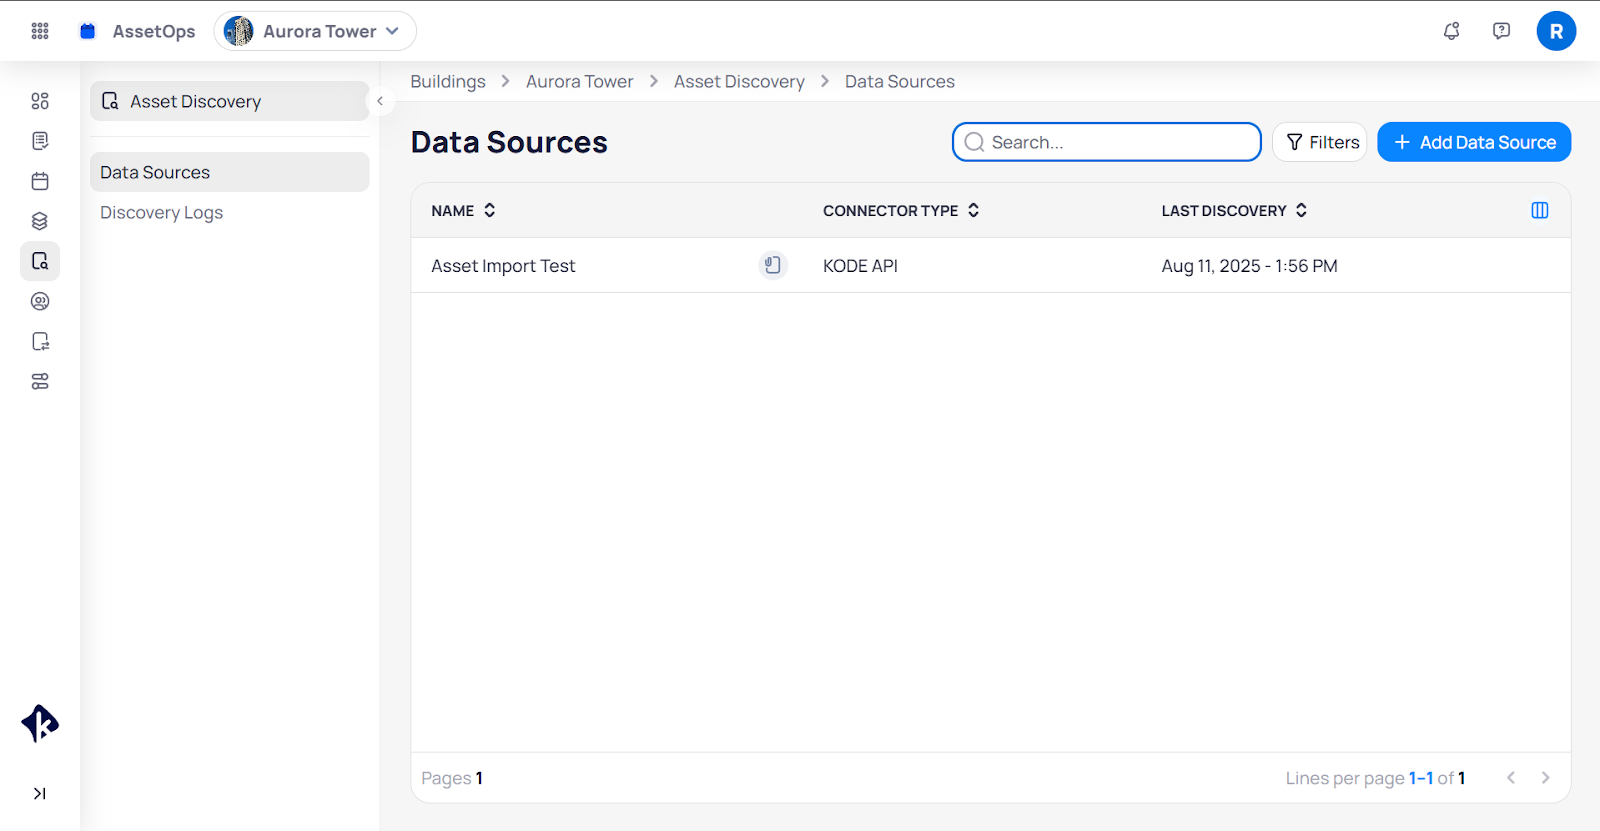The image size is (1600, 831).
Task: Open the column settings icon in table header
Action: point(1539,210)
